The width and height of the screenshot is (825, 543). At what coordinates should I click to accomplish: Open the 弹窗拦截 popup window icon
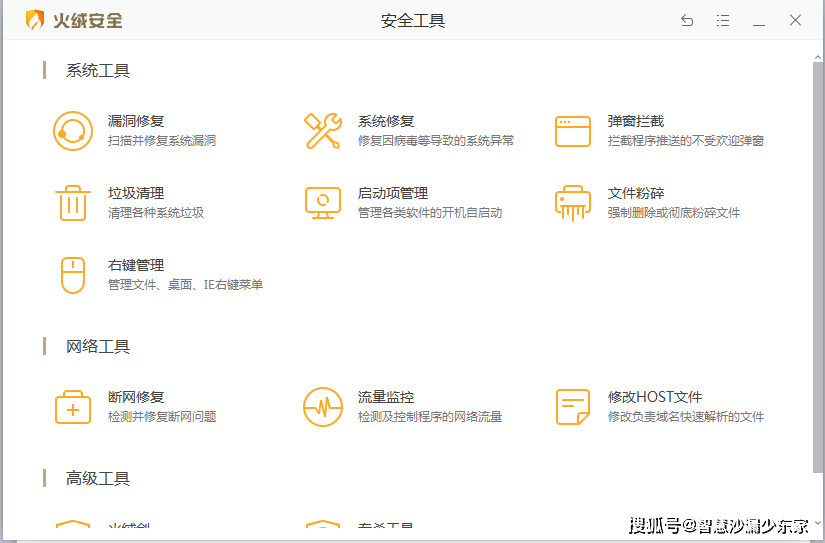pyautogui.click(x=572, y=132)
